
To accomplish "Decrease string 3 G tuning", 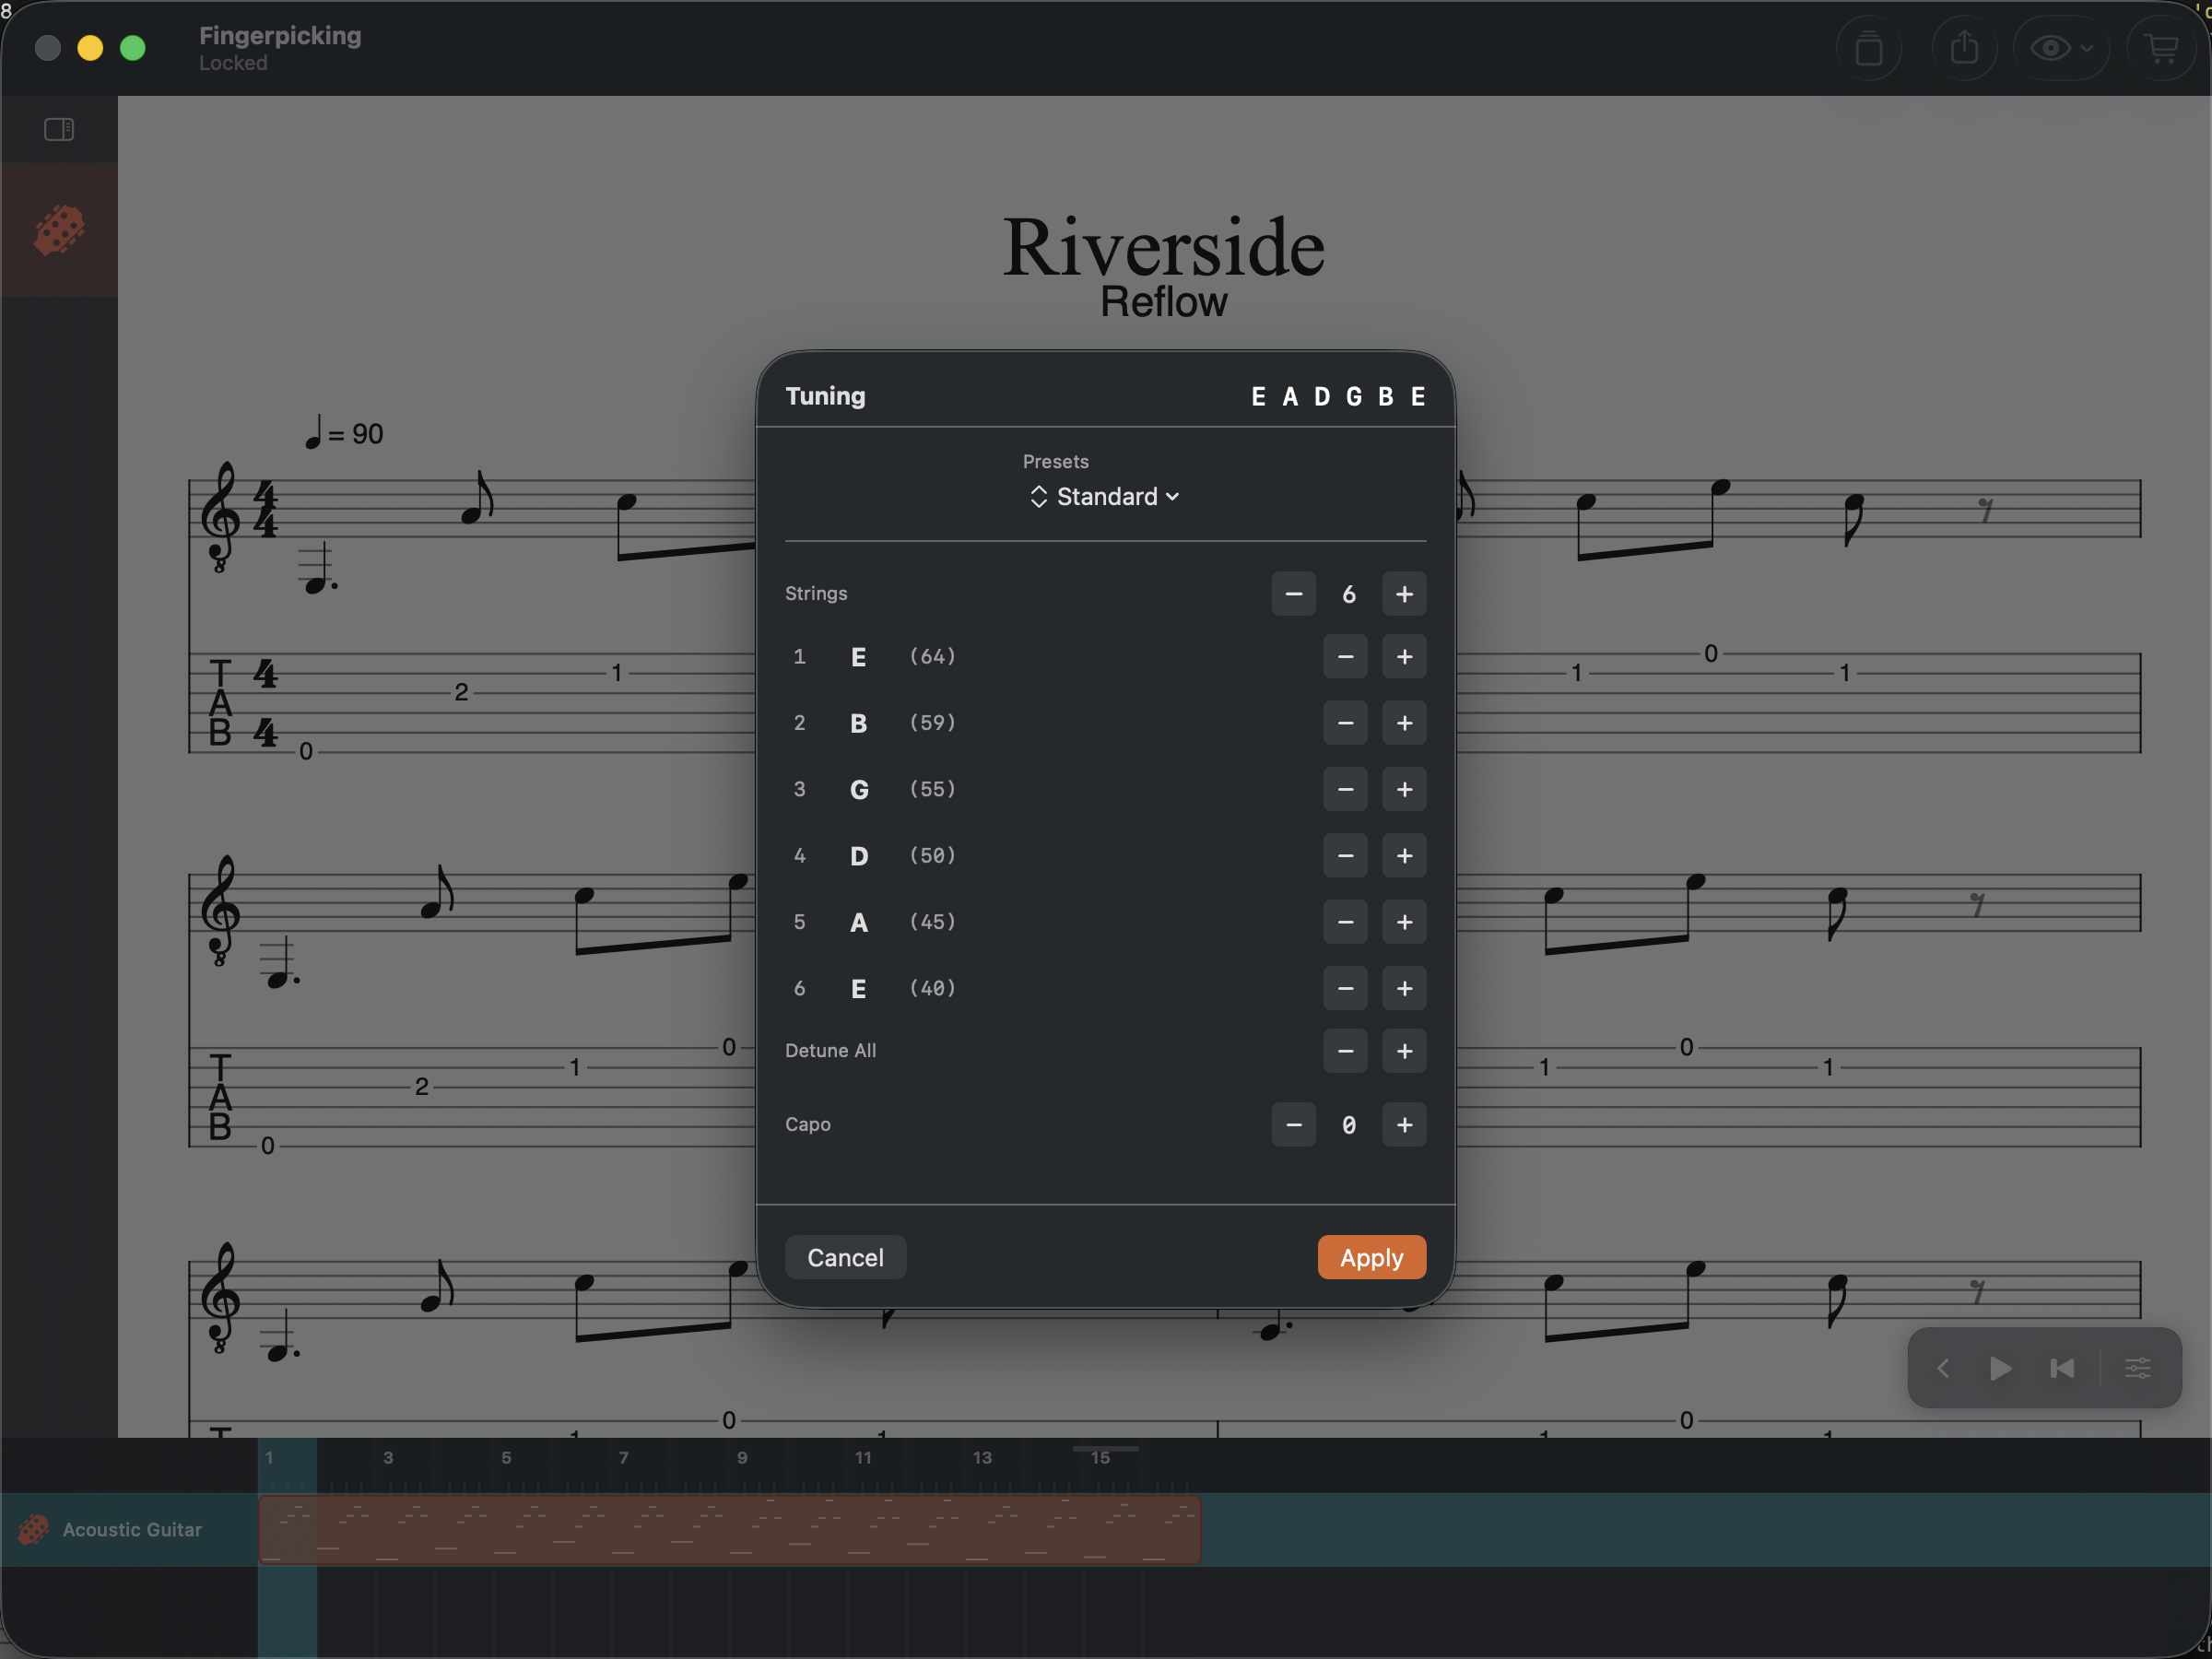I will tap(1345, 789).
